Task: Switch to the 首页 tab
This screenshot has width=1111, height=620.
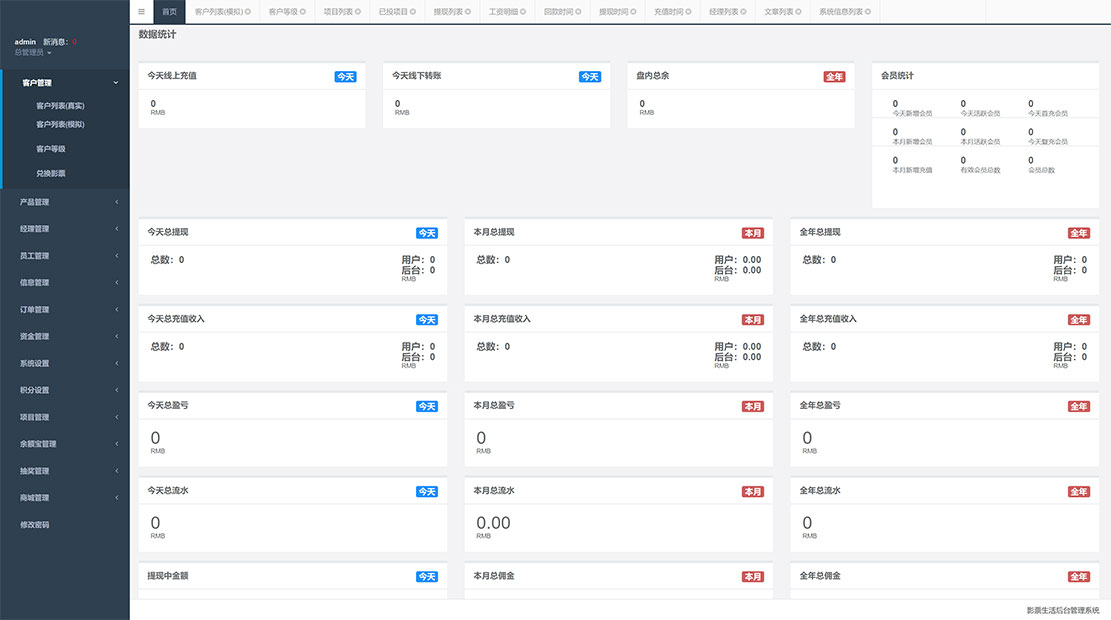Action: [x=169, y=12]
